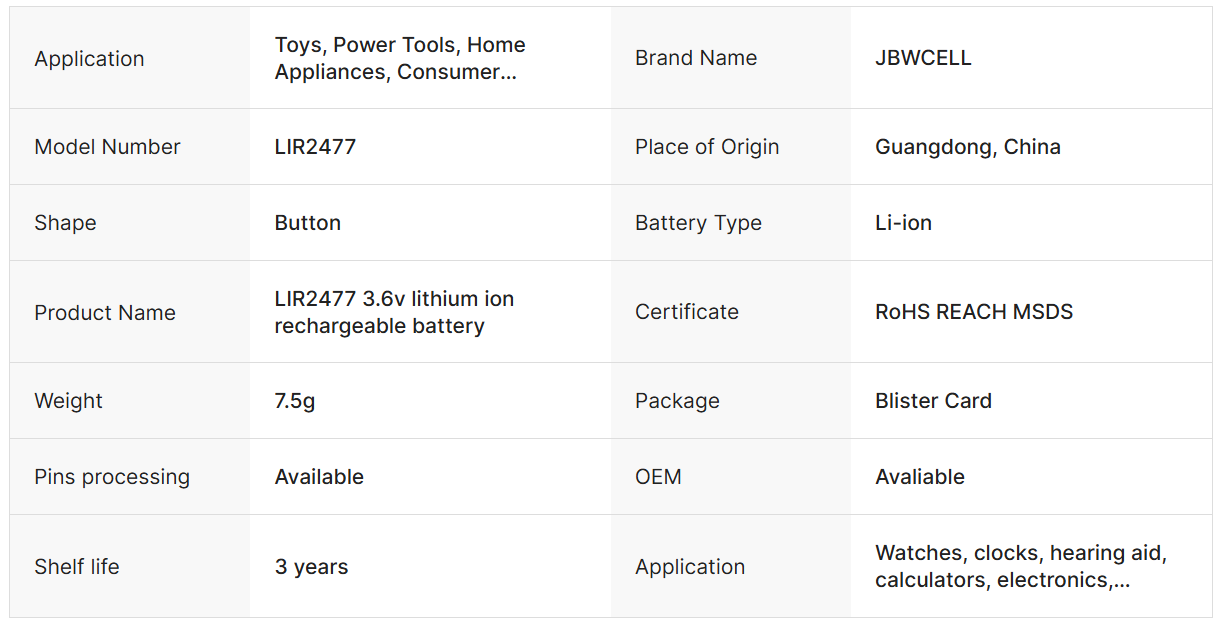
Task: Select the "Li-ion" battery type value
Action: pos(903,223)
